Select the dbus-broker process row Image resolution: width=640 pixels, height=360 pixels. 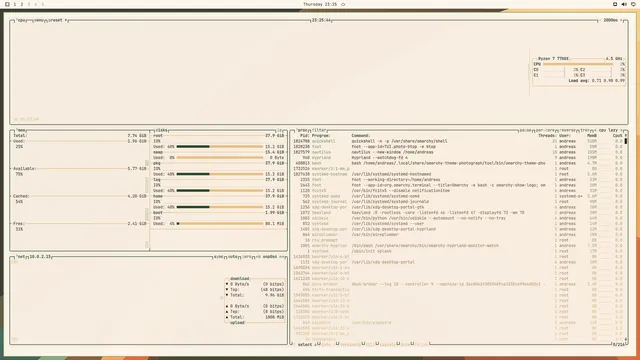click(458, 284)
